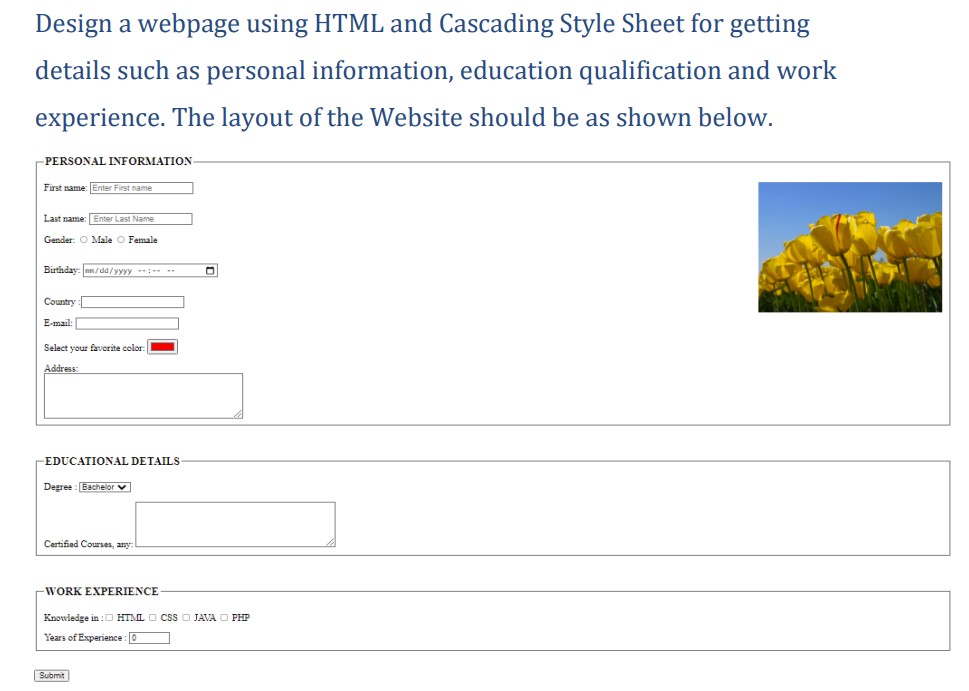Check the JAVA knowledge checkbox

pyautogui.click(x=186, y=617)
